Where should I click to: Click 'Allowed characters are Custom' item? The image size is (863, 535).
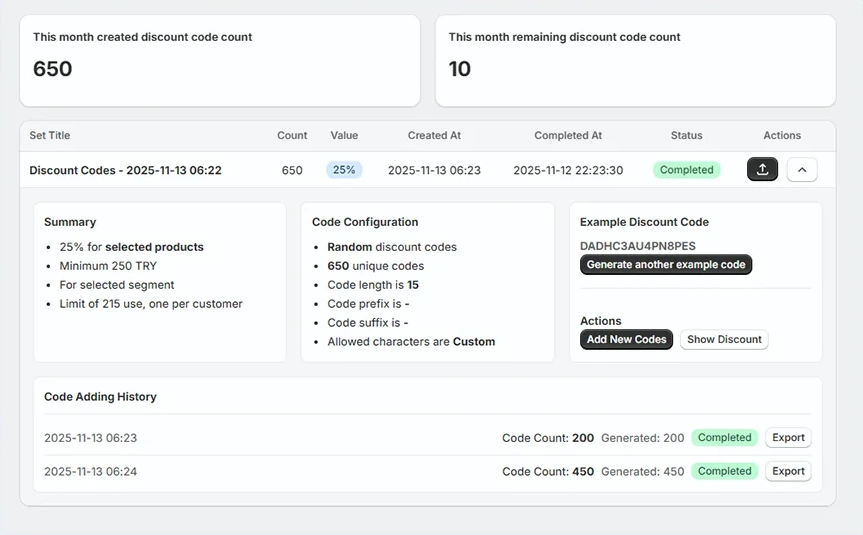point(411,342)
